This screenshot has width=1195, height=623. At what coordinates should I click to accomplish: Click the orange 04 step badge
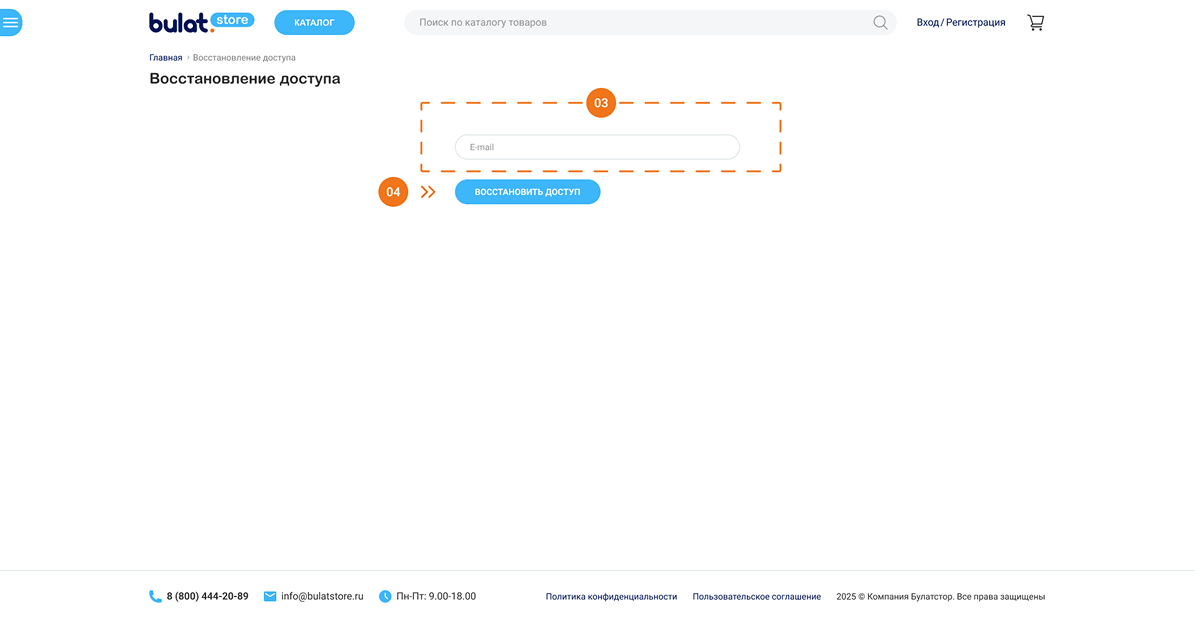393,192
